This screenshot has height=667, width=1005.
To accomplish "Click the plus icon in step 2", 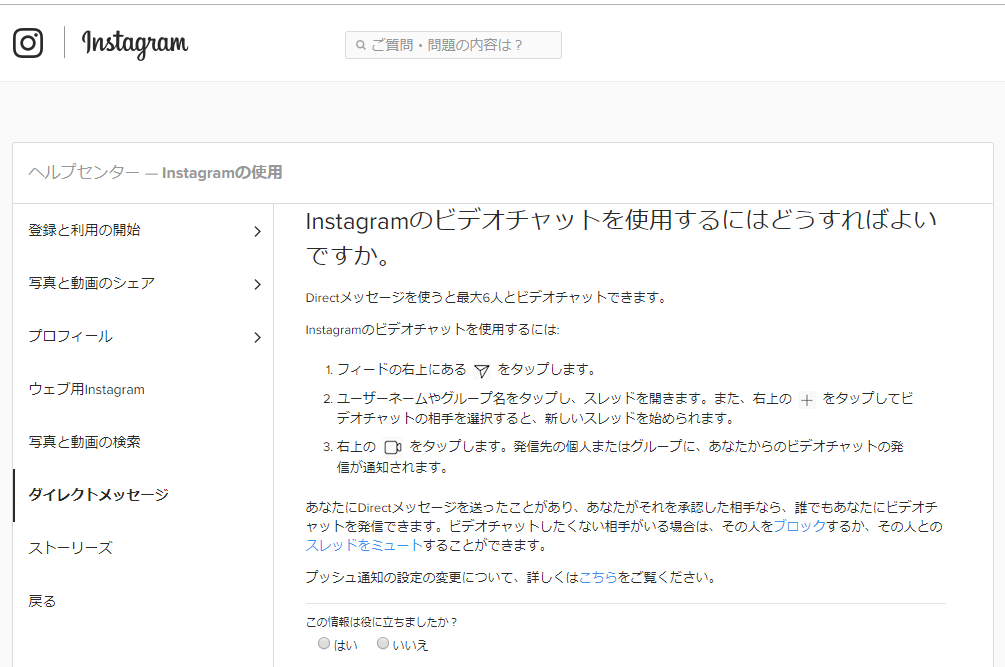I will pyautogui.click(x=807, y=400).
